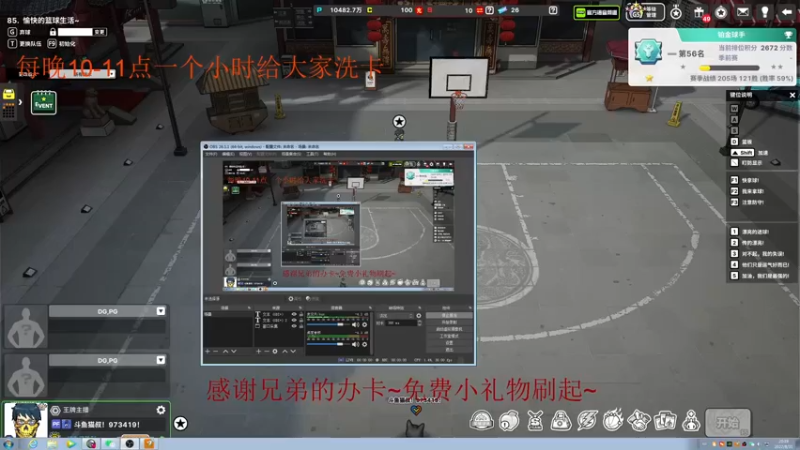Open Internet Explorer from the taskbar
The height and width of the screenshot is (450, 800).
click(32, 444)
